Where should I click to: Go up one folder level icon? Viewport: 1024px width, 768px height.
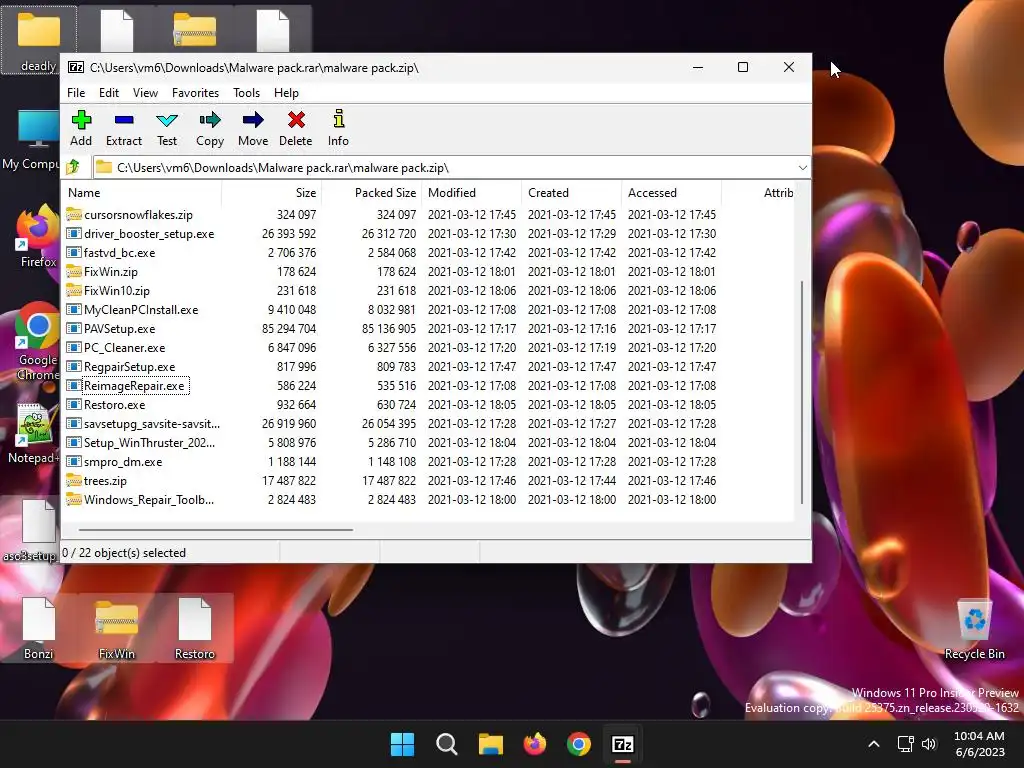(x=73, y=167)
